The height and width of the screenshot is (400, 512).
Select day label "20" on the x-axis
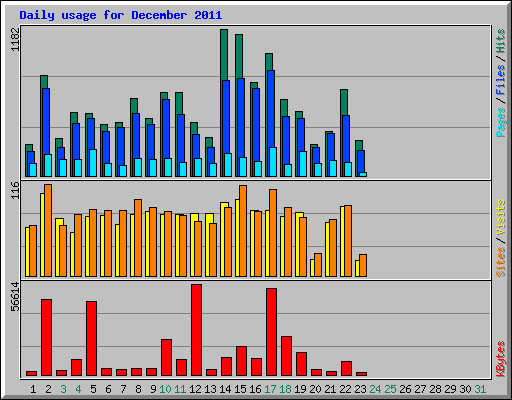tap(315, 389)
